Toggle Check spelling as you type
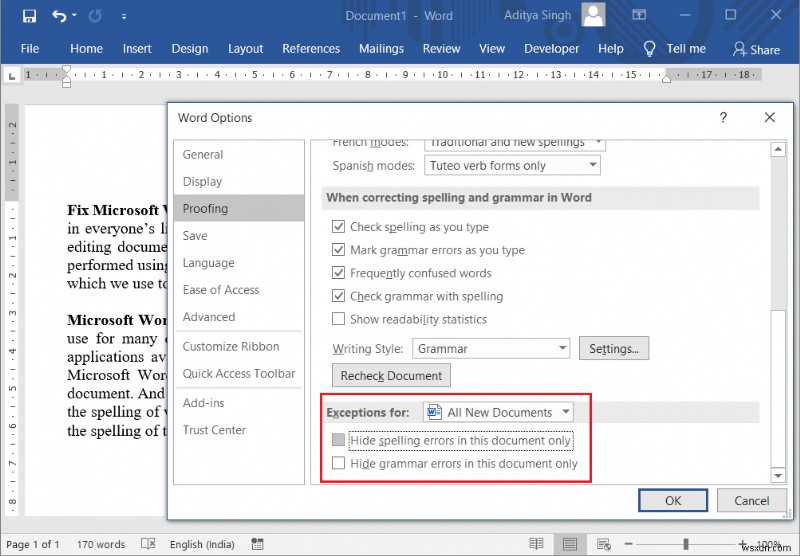The image size is (800, 556). pos(338,226)
